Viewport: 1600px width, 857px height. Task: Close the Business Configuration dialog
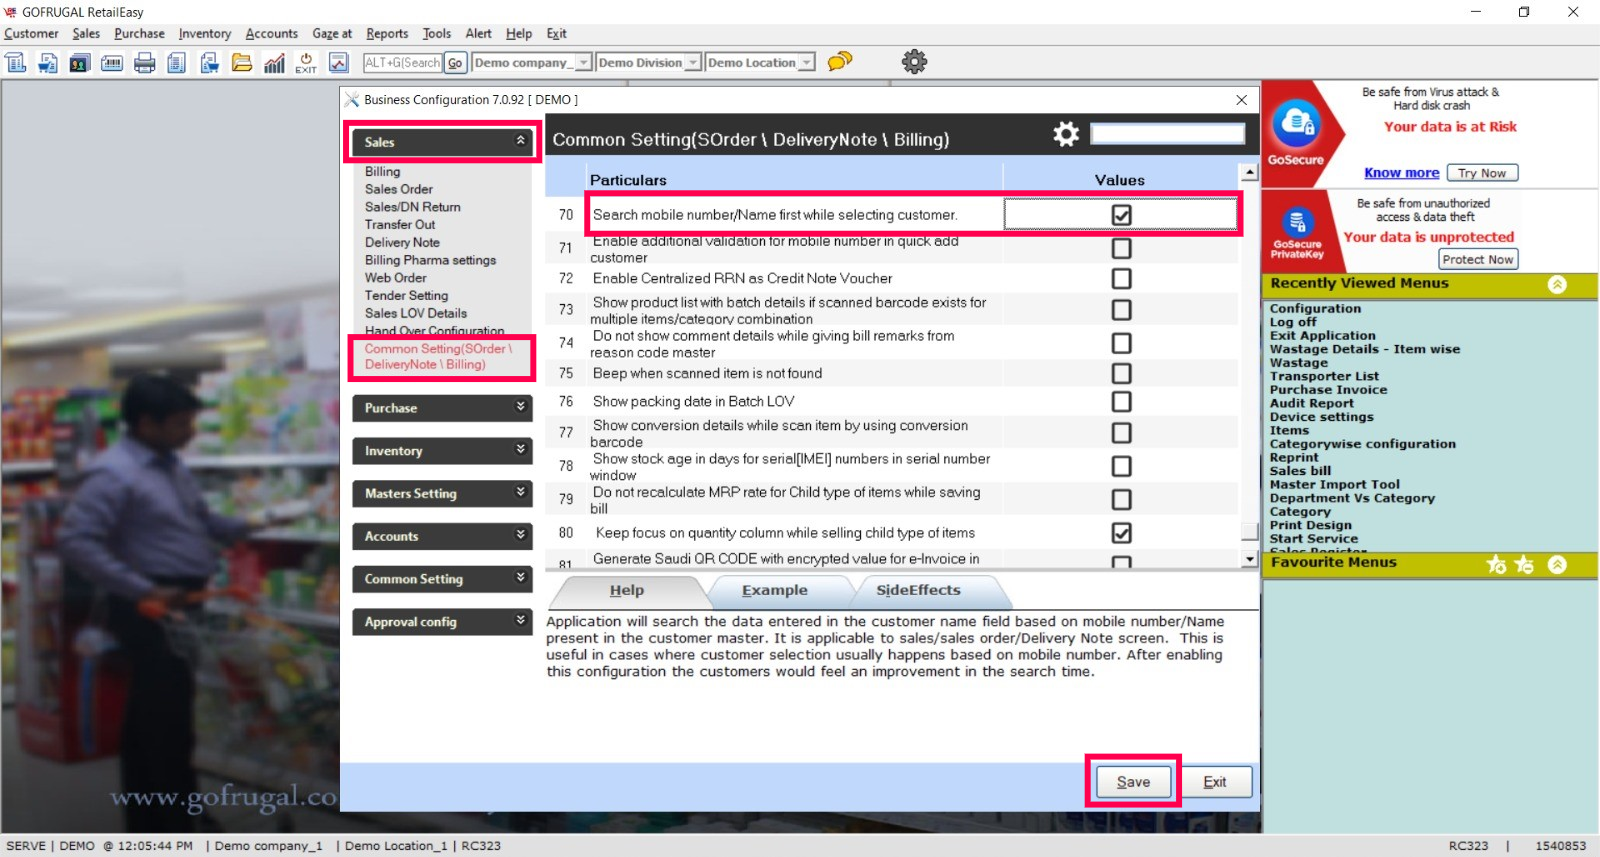(1241, 100)
